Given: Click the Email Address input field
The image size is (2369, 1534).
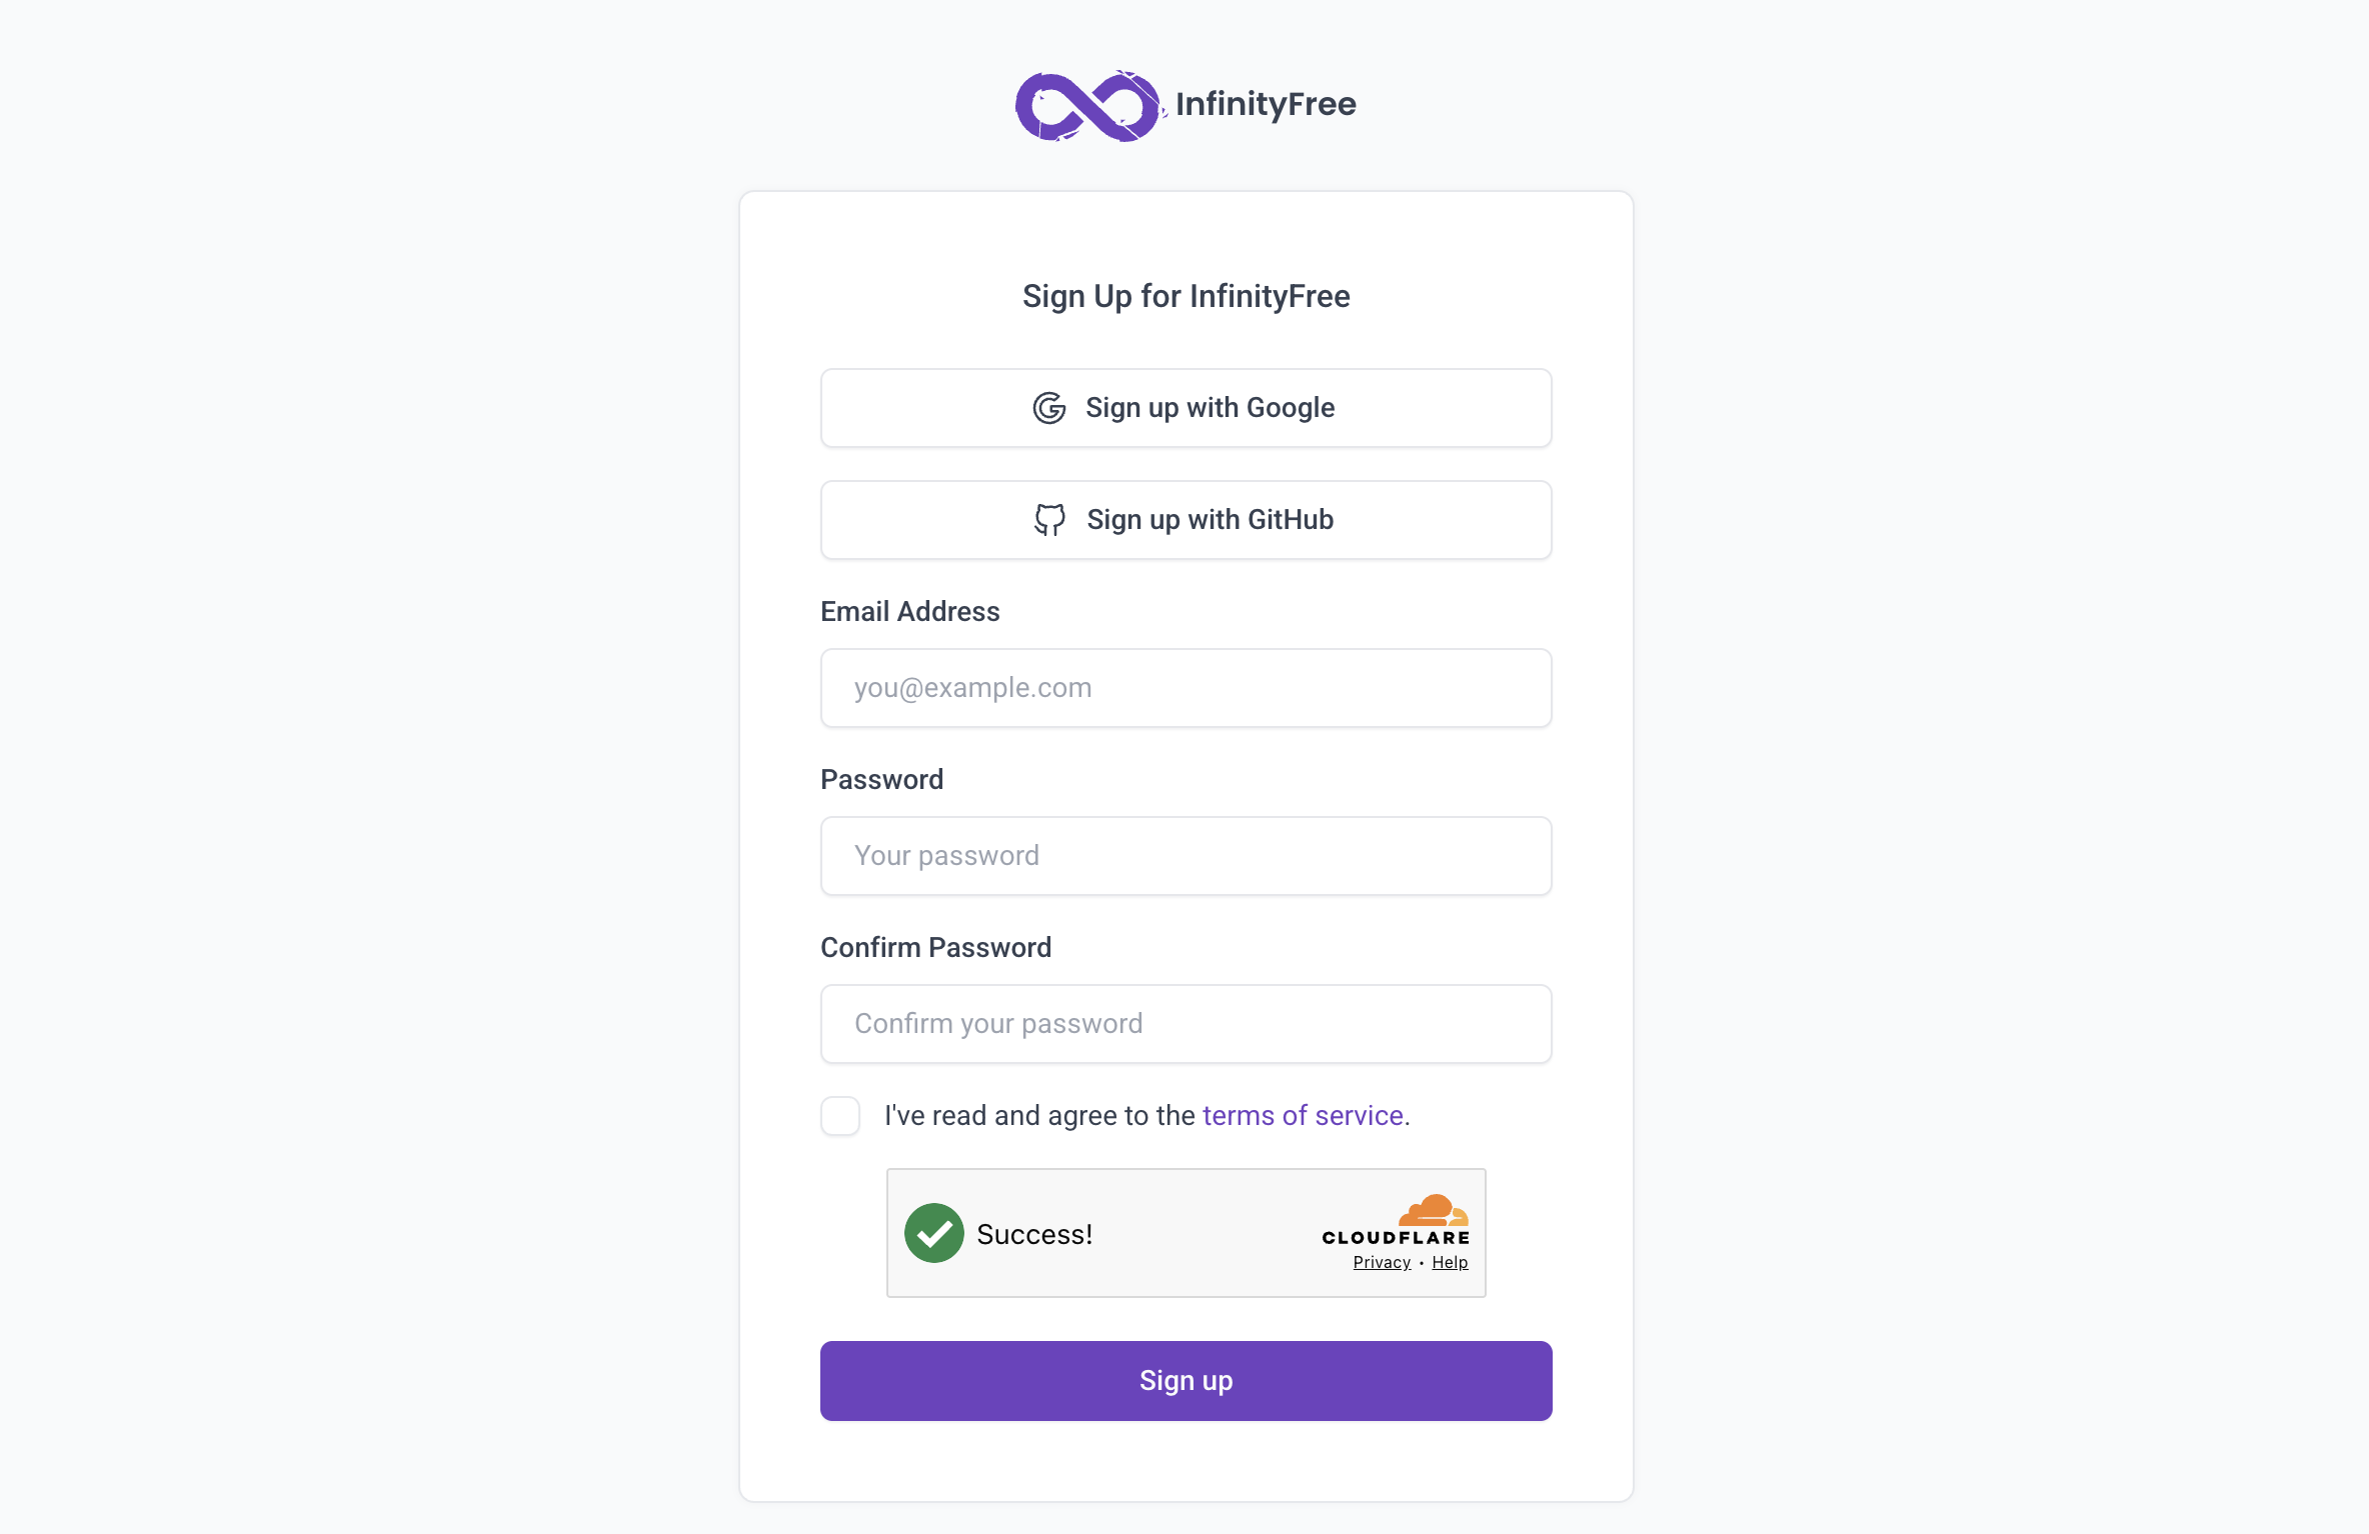Looking at the screenshot, I should click(1186, 687).
